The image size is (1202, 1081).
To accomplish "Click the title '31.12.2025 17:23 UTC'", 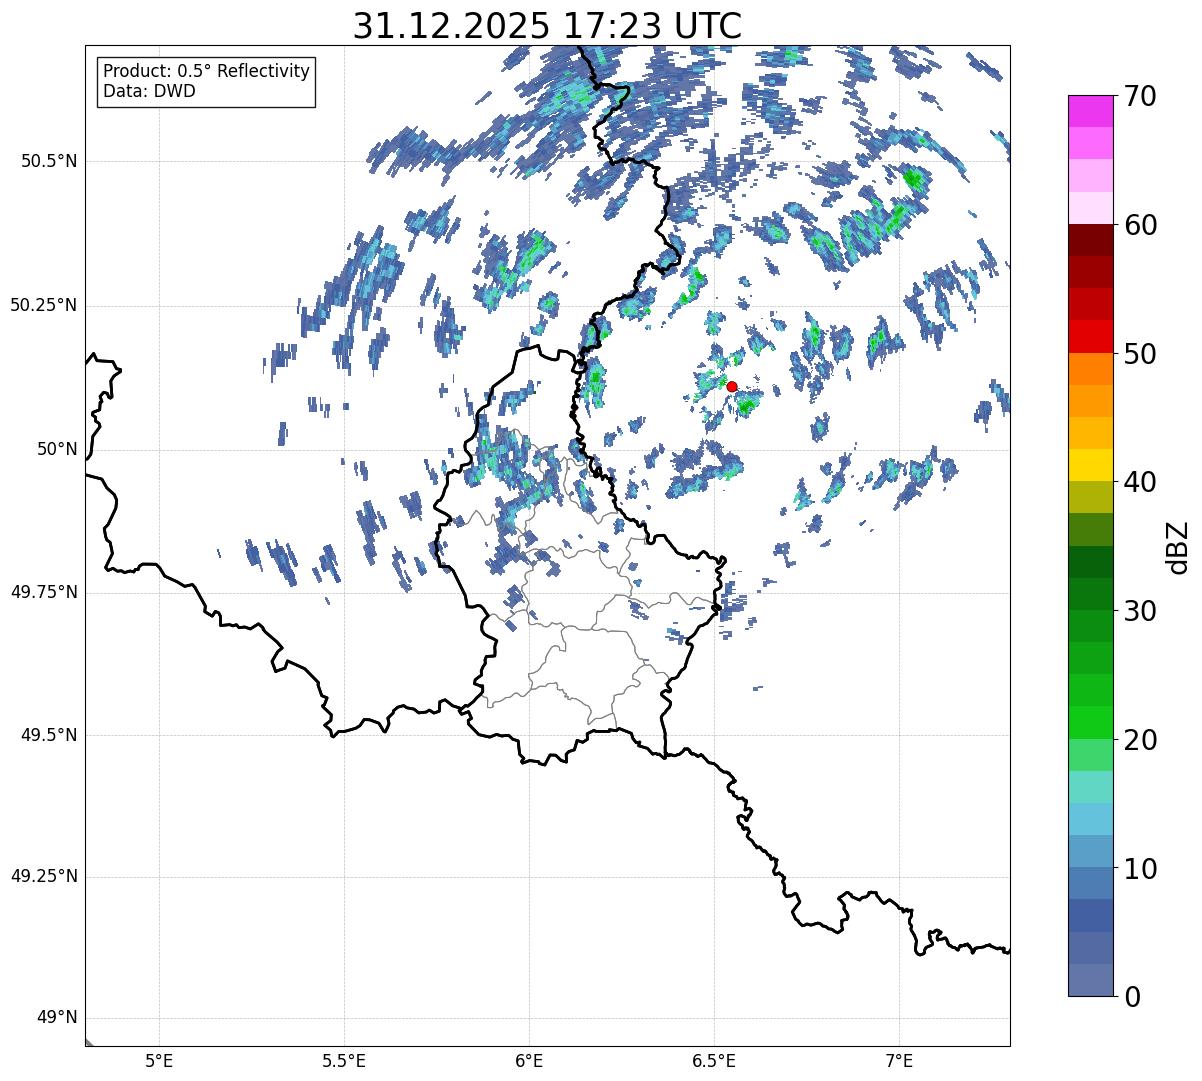I will pos(547,25).
